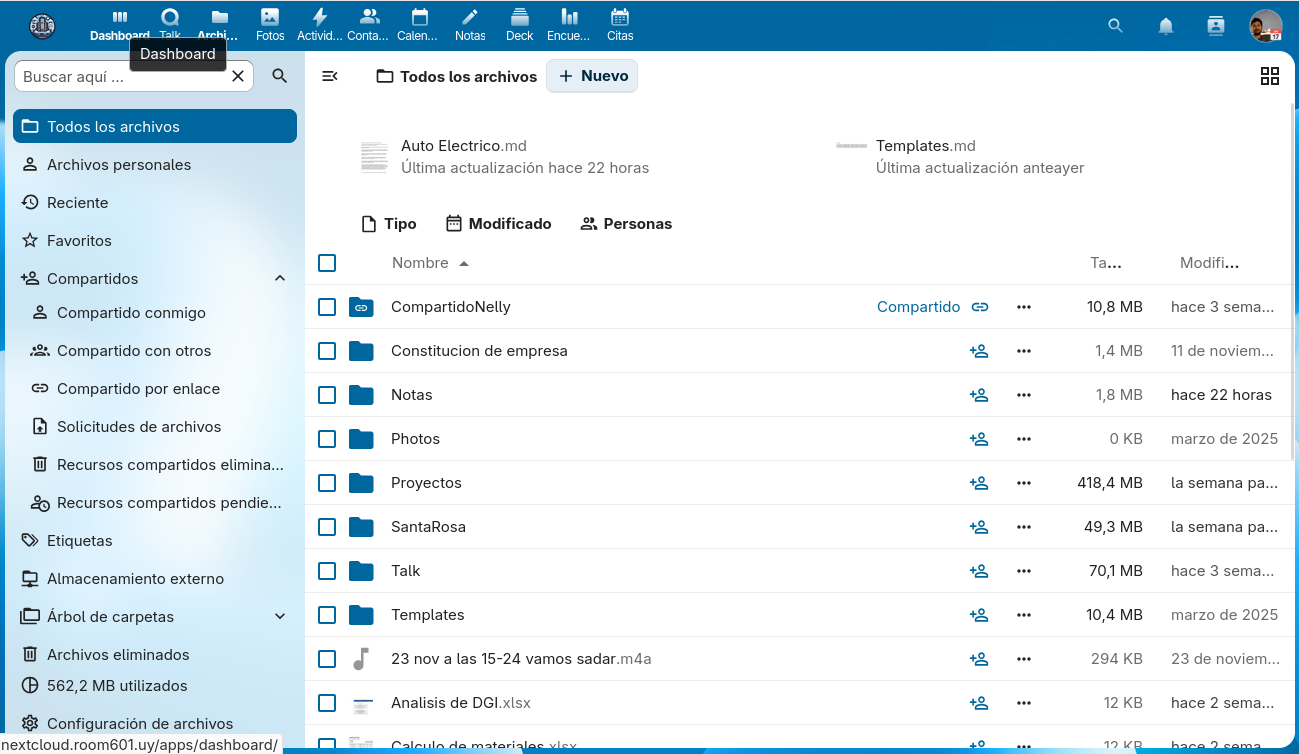Click Compartido label on CompartidoNelly

point(918,307)
